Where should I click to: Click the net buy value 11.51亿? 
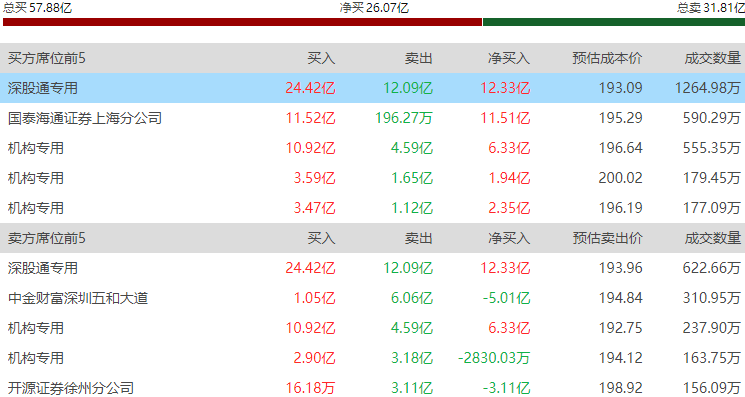coord(505,118)
